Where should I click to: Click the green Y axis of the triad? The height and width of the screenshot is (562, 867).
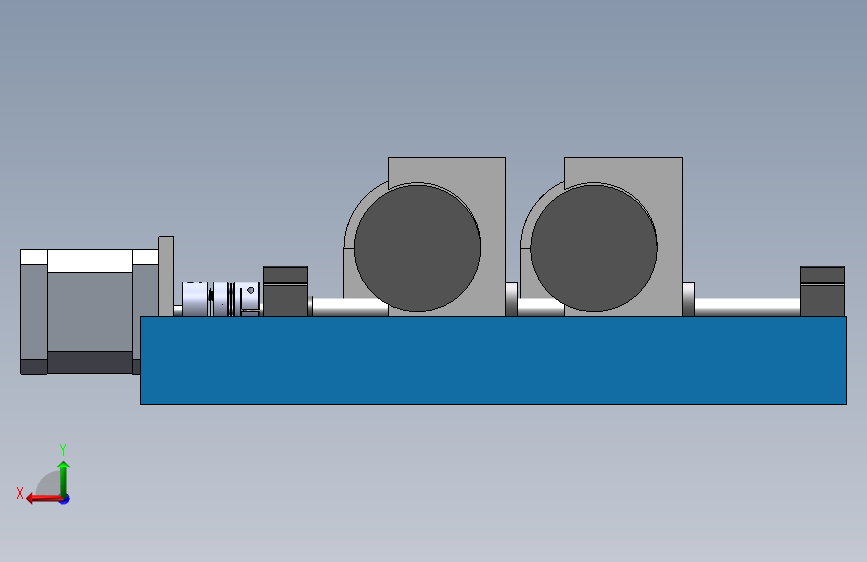coord(64,479)
